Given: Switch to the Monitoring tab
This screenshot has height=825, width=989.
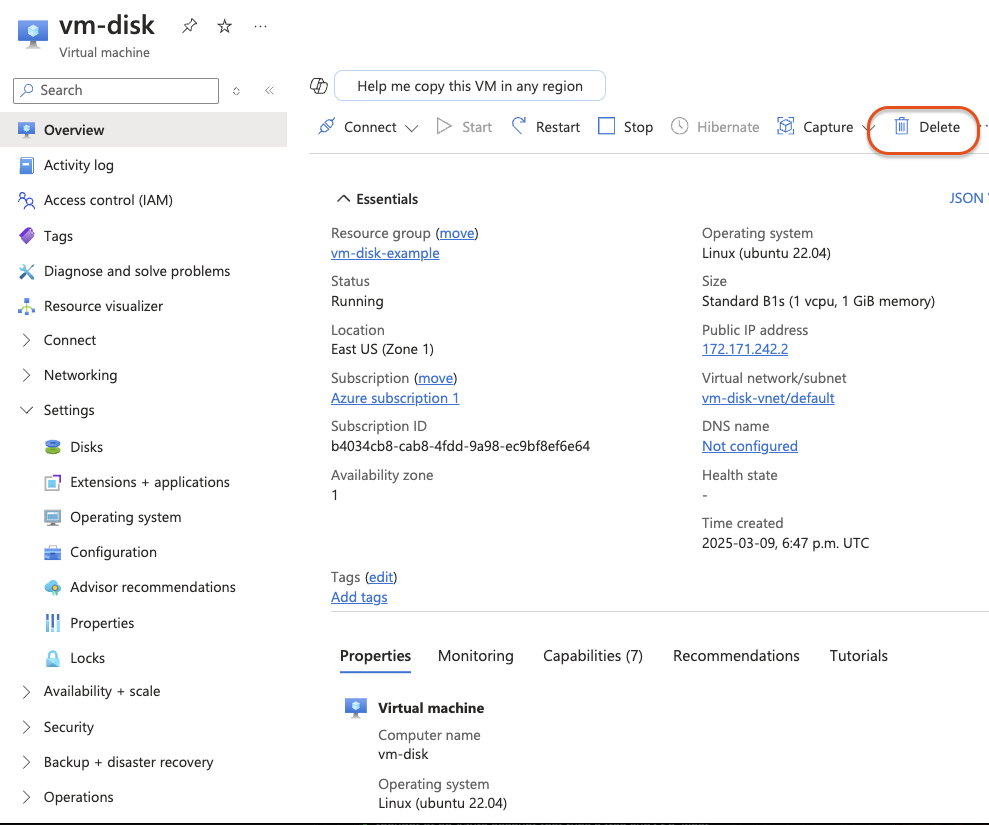Looking at the screenshot, I should tap(476, 656).
